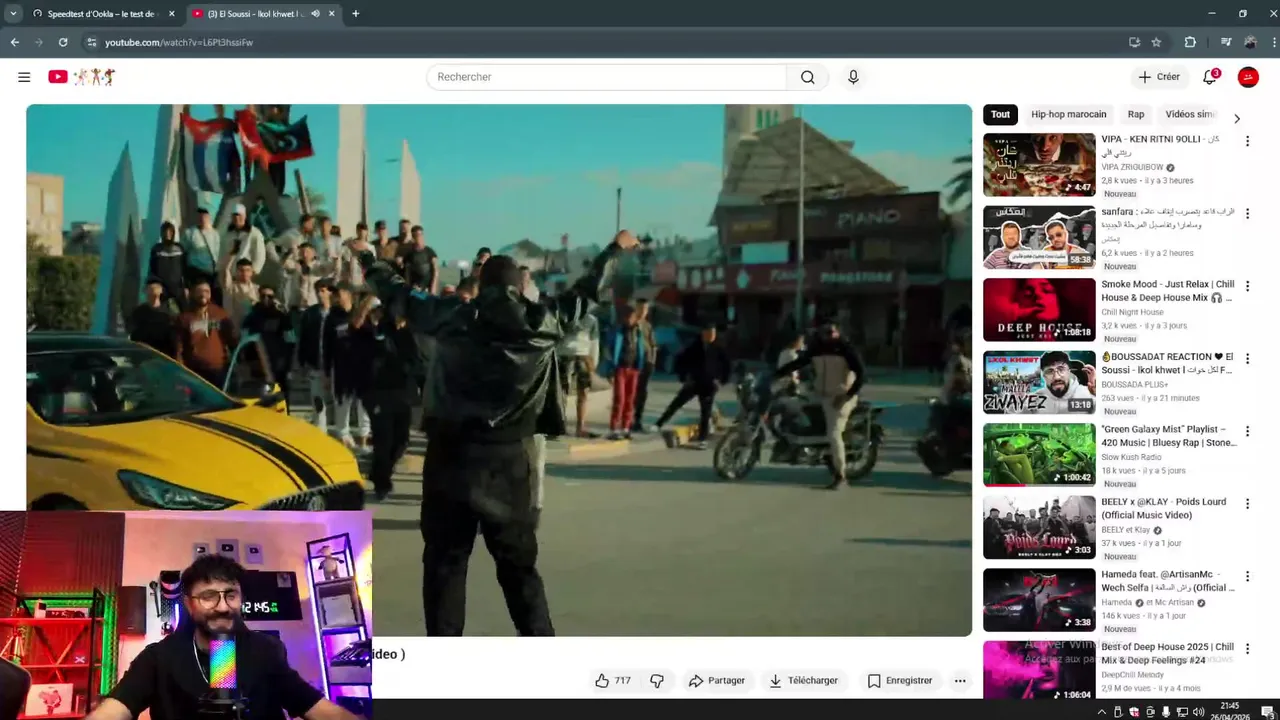Image resolution: width=1280 pixels, height=720 pixels.
Task: Click the Télécharger button
Action: pyautogui.click(x=803, y=681)
